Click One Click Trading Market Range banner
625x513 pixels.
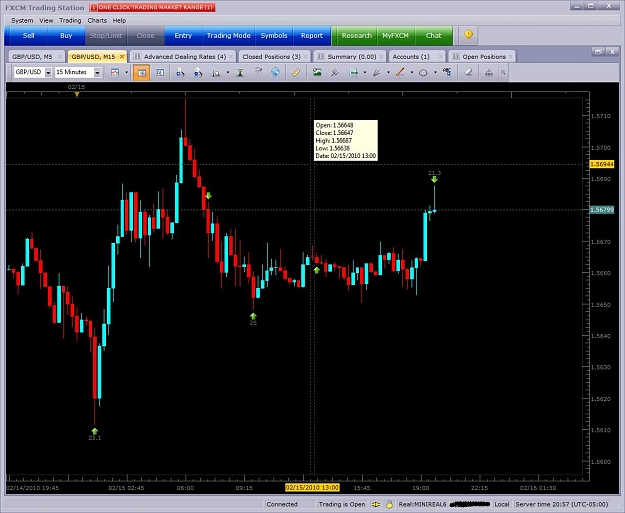point(153,8)
